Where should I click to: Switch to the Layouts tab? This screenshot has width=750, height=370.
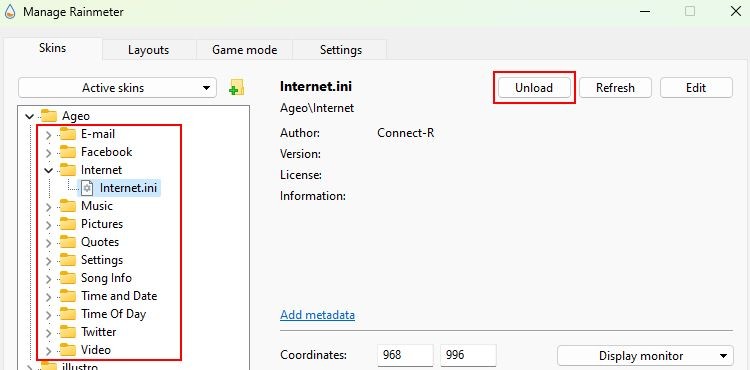tap(148, 50)
